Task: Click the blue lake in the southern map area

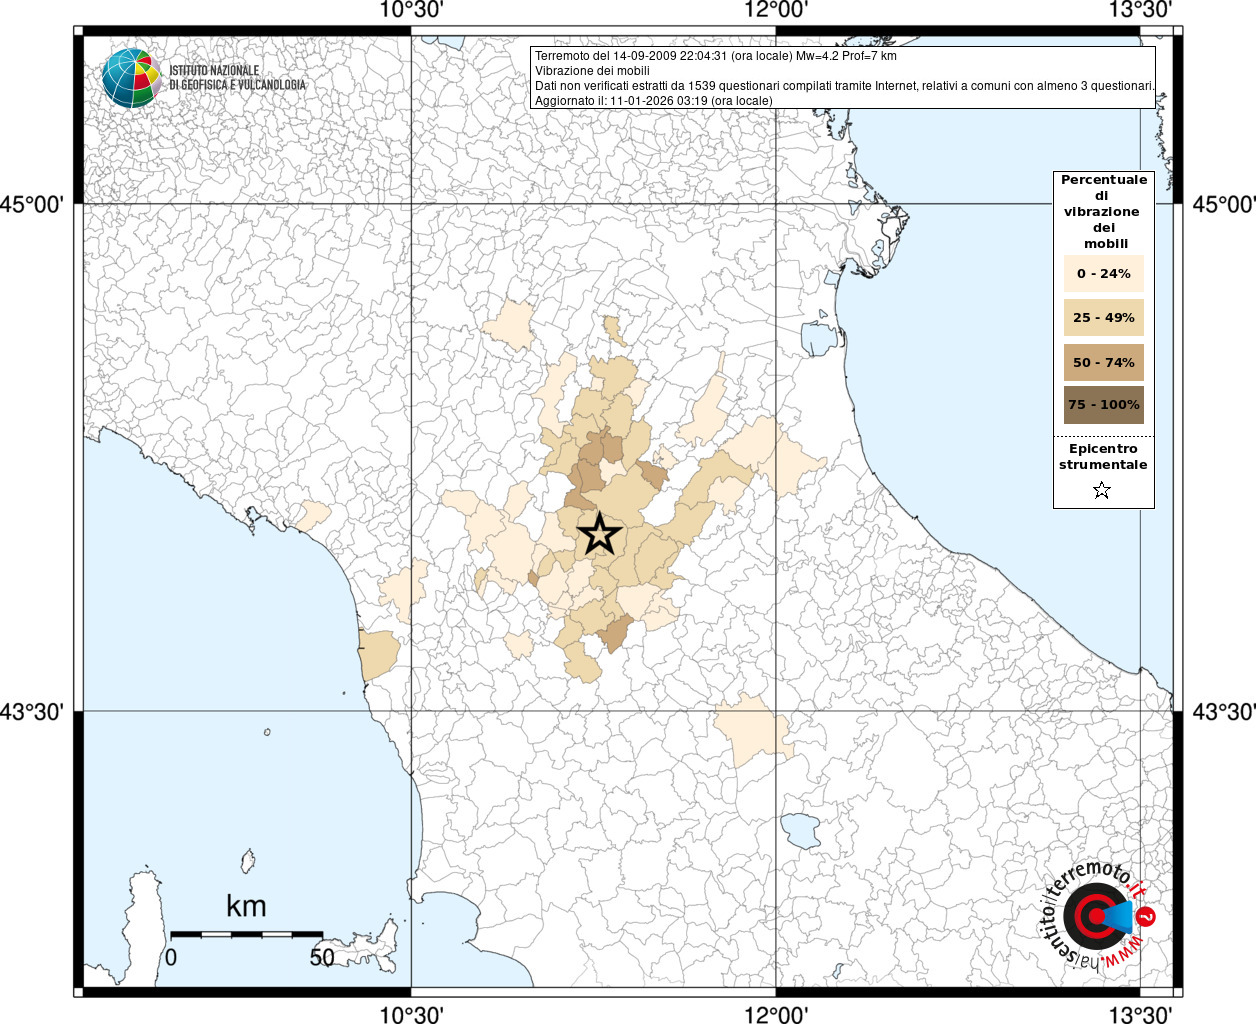Action: tap(799, 831)
